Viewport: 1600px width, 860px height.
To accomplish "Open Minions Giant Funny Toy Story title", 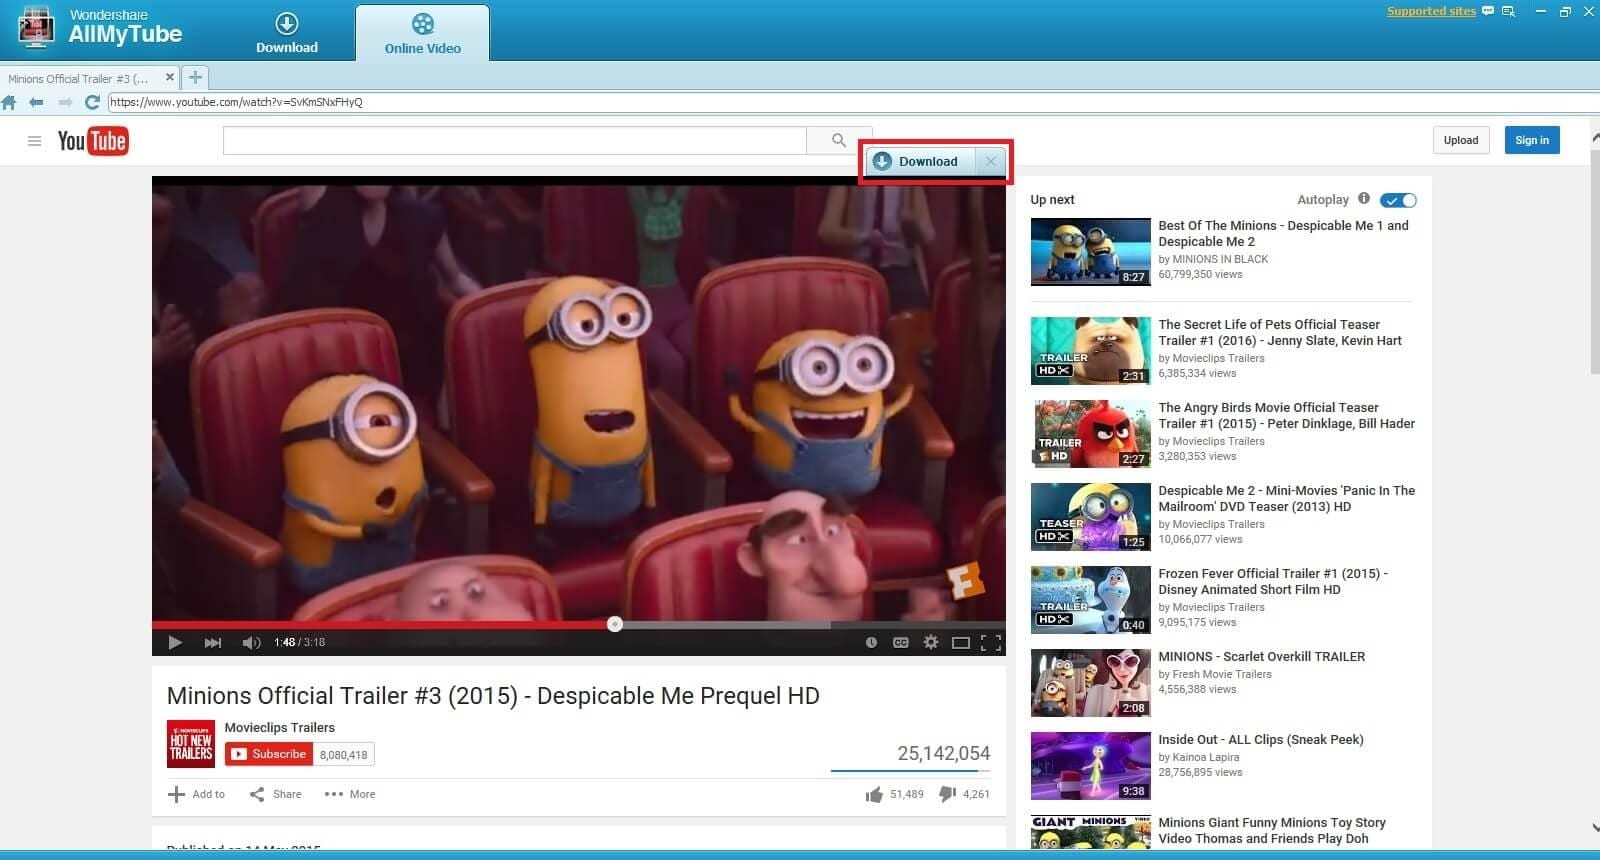I will click(x=1272, y=831).
